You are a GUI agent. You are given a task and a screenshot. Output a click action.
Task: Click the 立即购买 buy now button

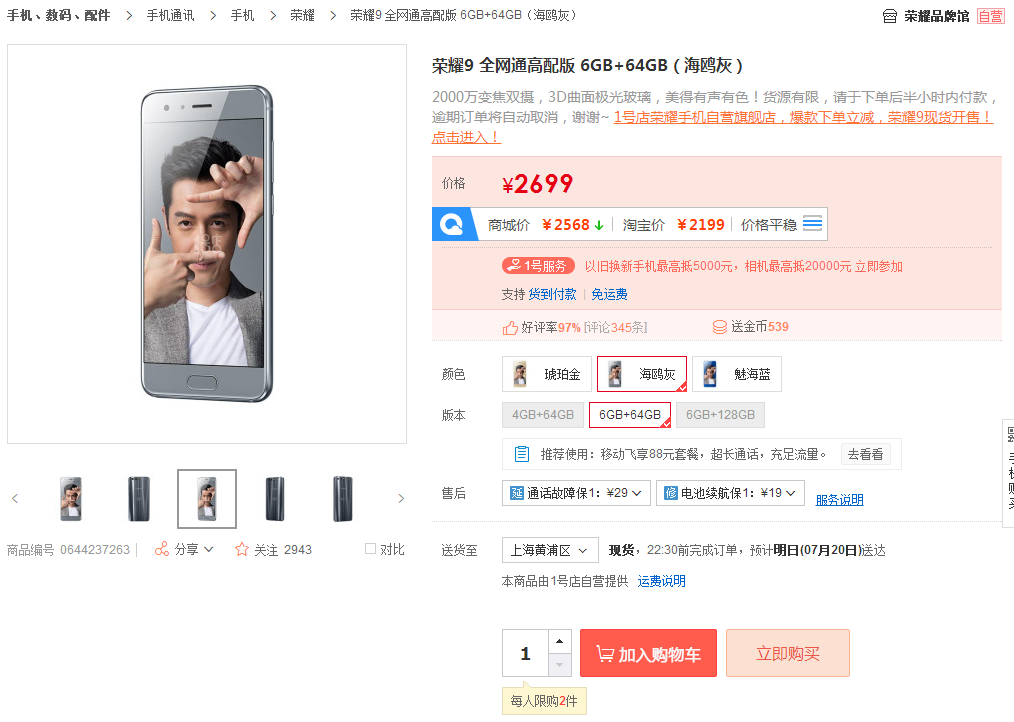[x=787, y=654]
